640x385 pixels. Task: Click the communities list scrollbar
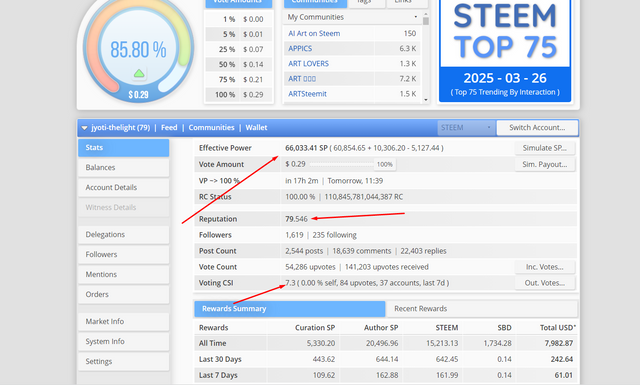[x=426, y=20]
